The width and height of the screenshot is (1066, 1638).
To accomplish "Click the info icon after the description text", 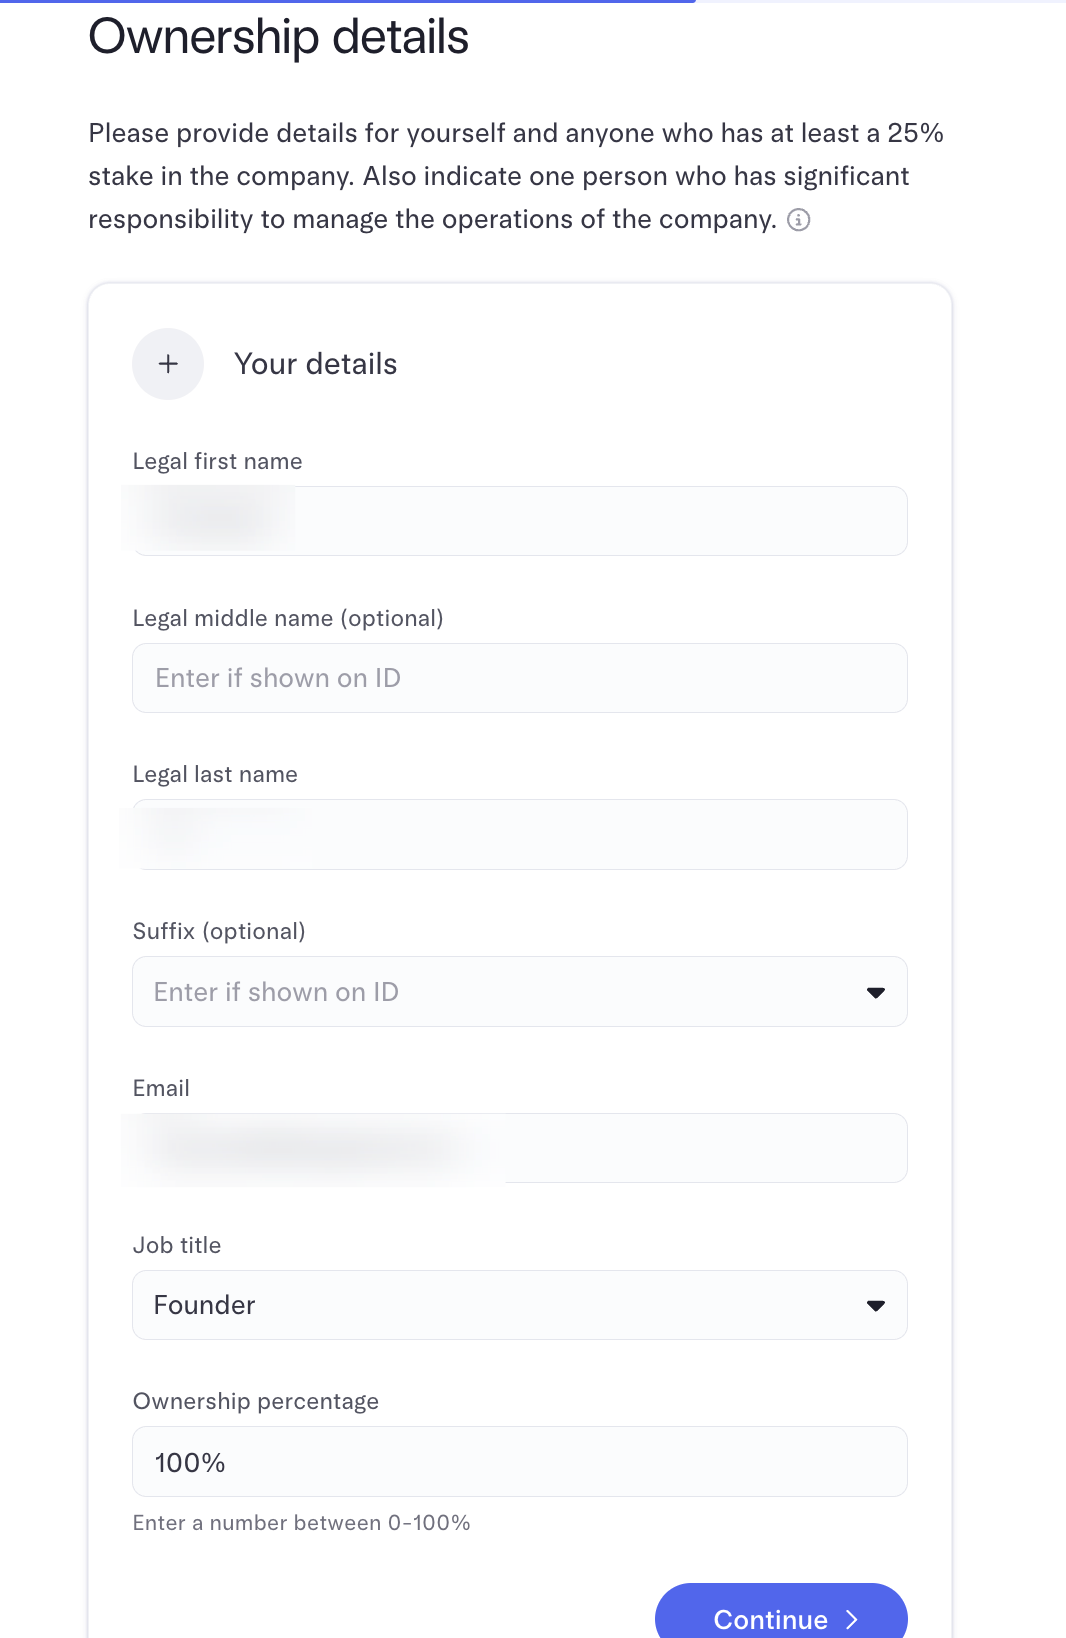I will (798, 220).
